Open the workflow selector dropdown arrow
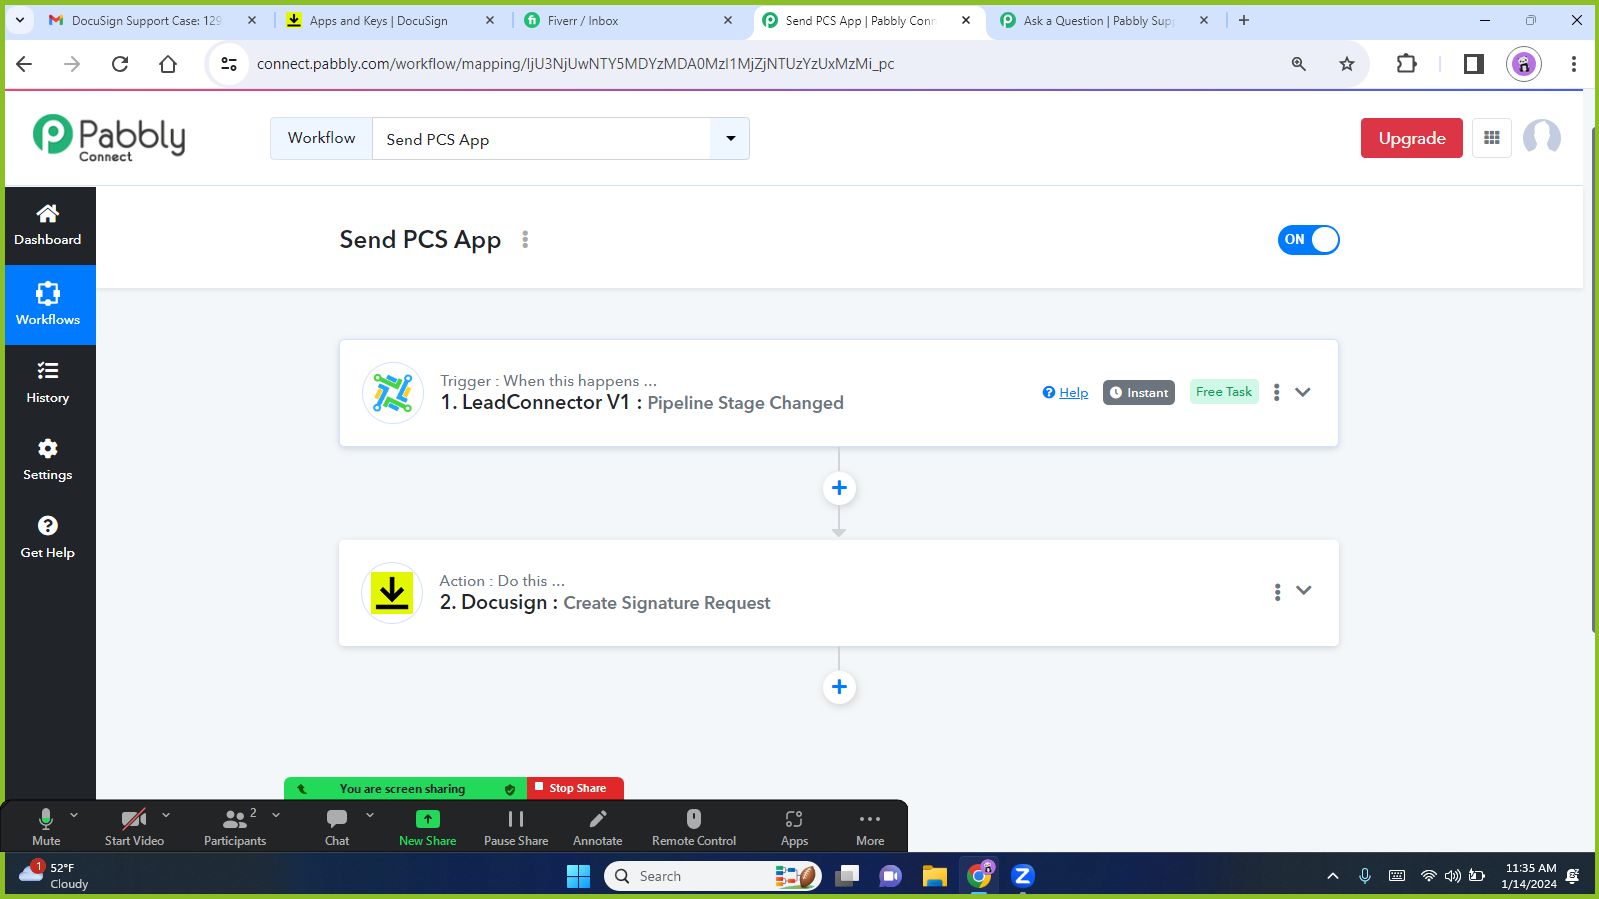This screenshot has height=899, width=1599. tap(730, 139)
